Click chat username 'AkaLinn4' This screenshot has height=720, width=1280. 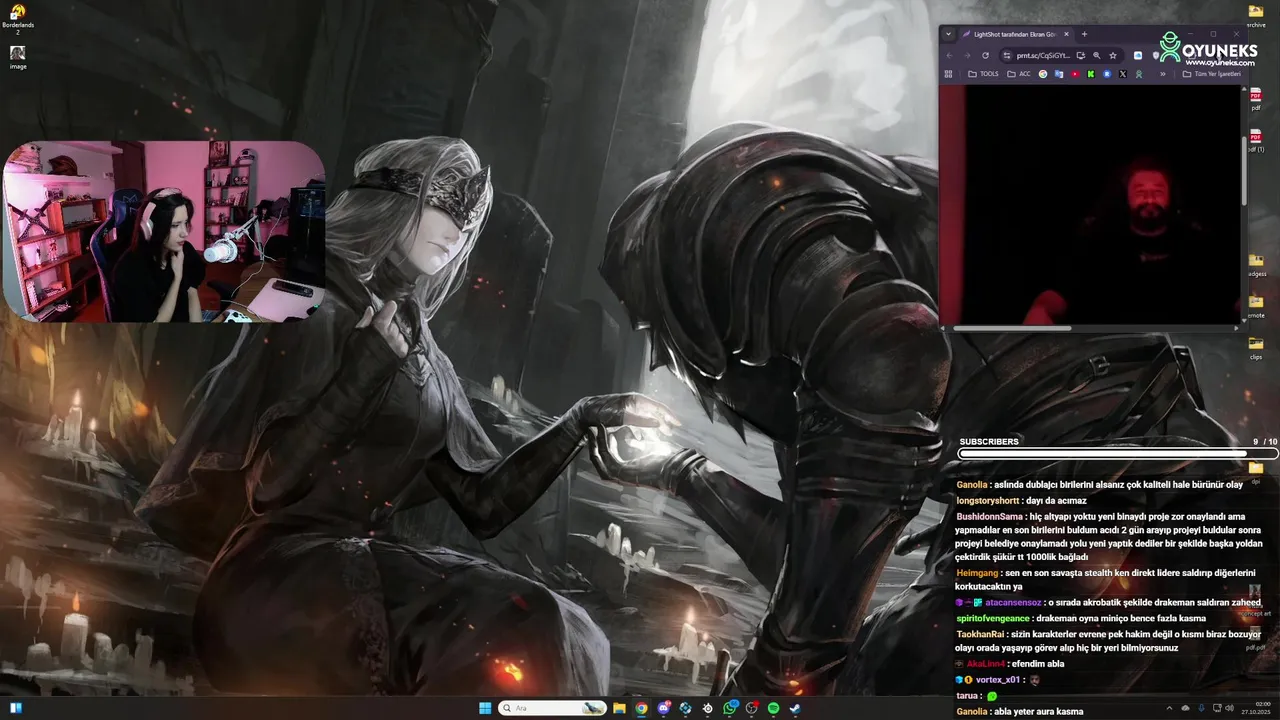(985, 664)
